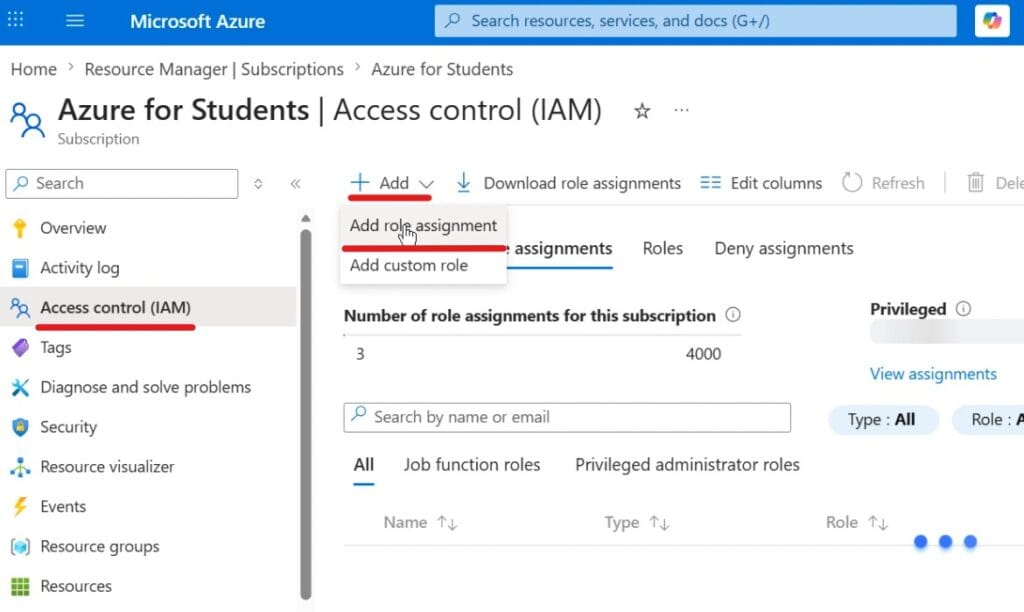The height and width of the screenshot is (612, 1024).
Task: Click the Edit columns label
Action: (776, 184)
